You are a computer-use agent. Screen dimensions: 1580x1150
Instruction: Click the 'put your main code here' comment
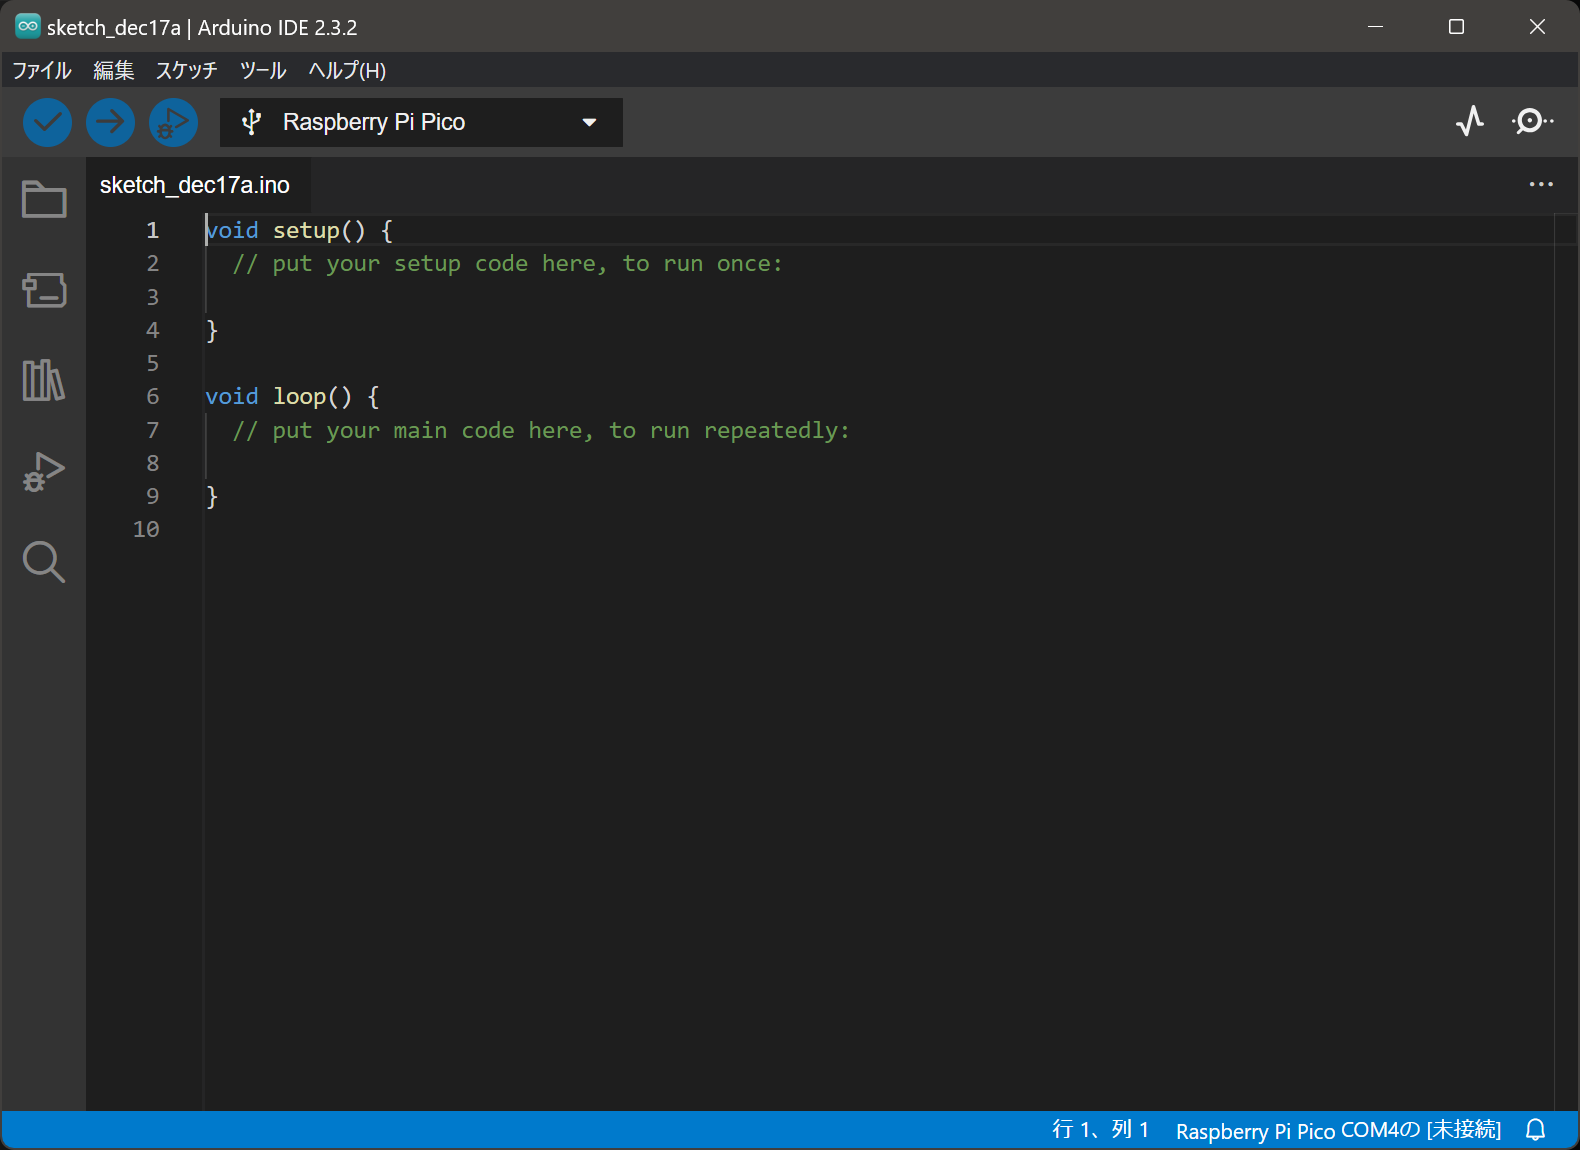tap(541, 431)
